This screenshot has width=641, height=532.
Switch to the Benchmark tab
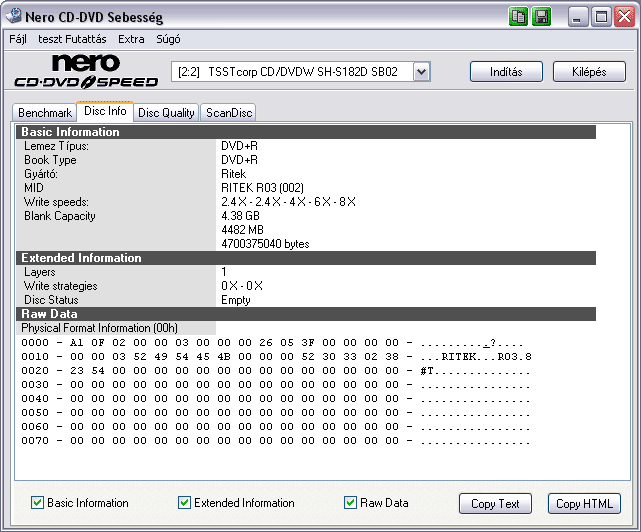click(45, 112)
